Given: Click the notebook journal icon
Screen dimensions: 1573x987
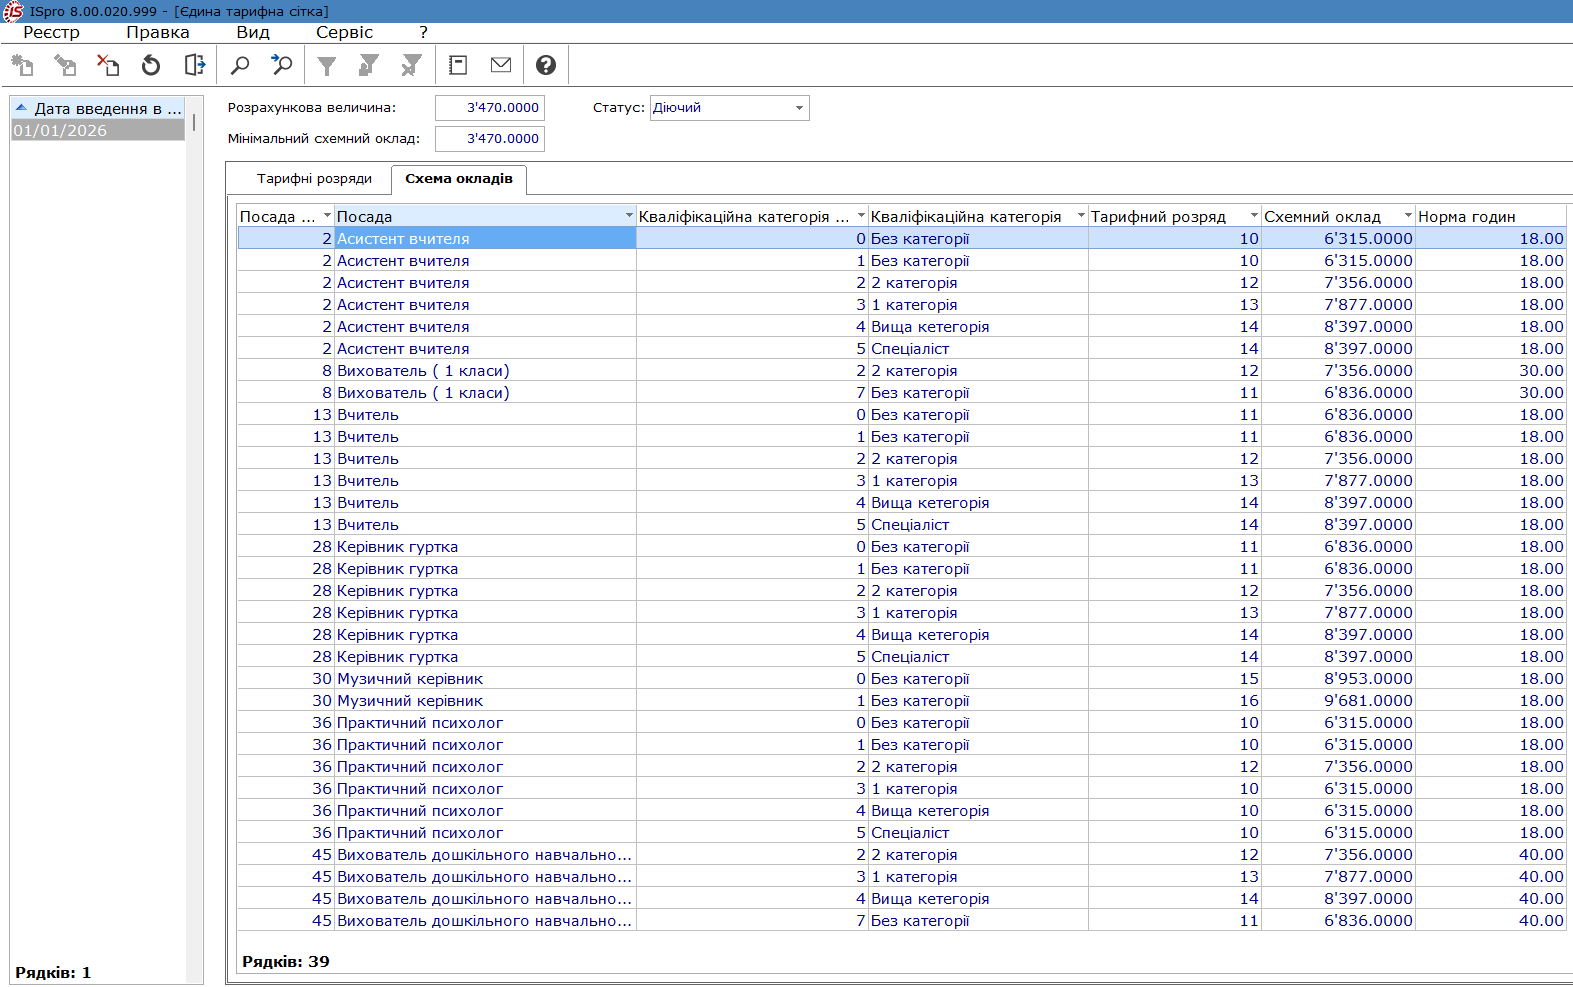Looking at the screenshot, I should [458, 65].
